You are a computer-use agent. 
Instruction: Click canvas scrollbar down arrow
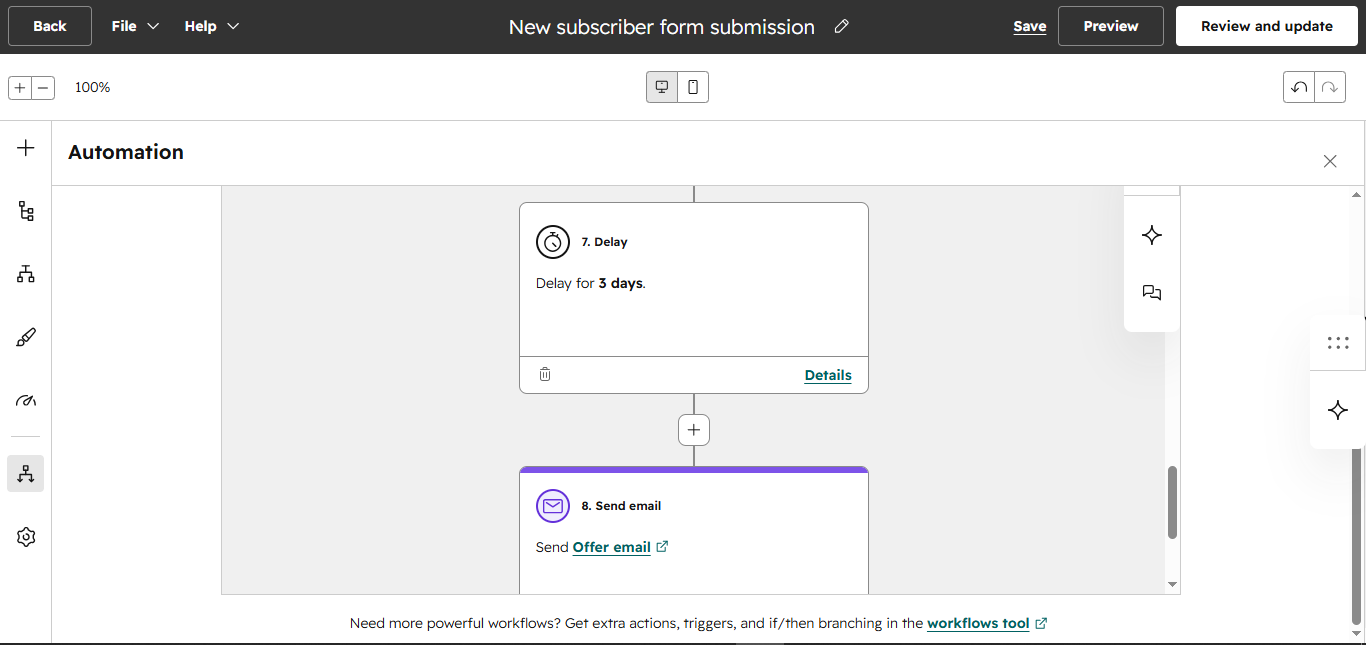pyautogui.click(x=1172, y=585)
